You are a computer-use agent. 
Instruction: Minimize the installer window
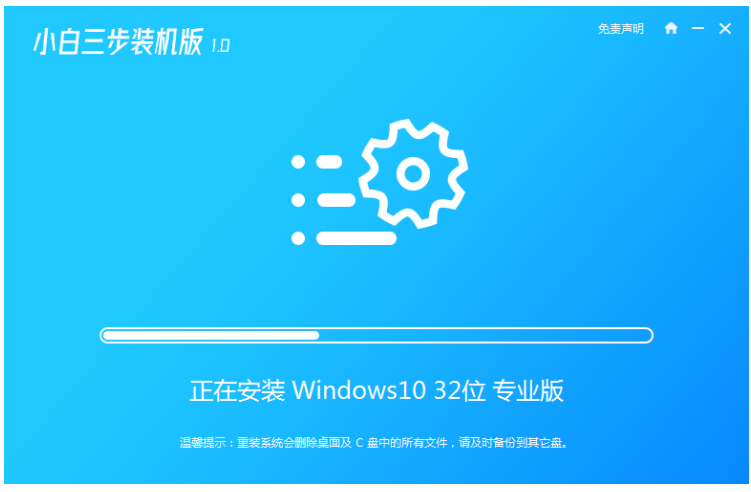pyautogui.click(x=698, y=29)
